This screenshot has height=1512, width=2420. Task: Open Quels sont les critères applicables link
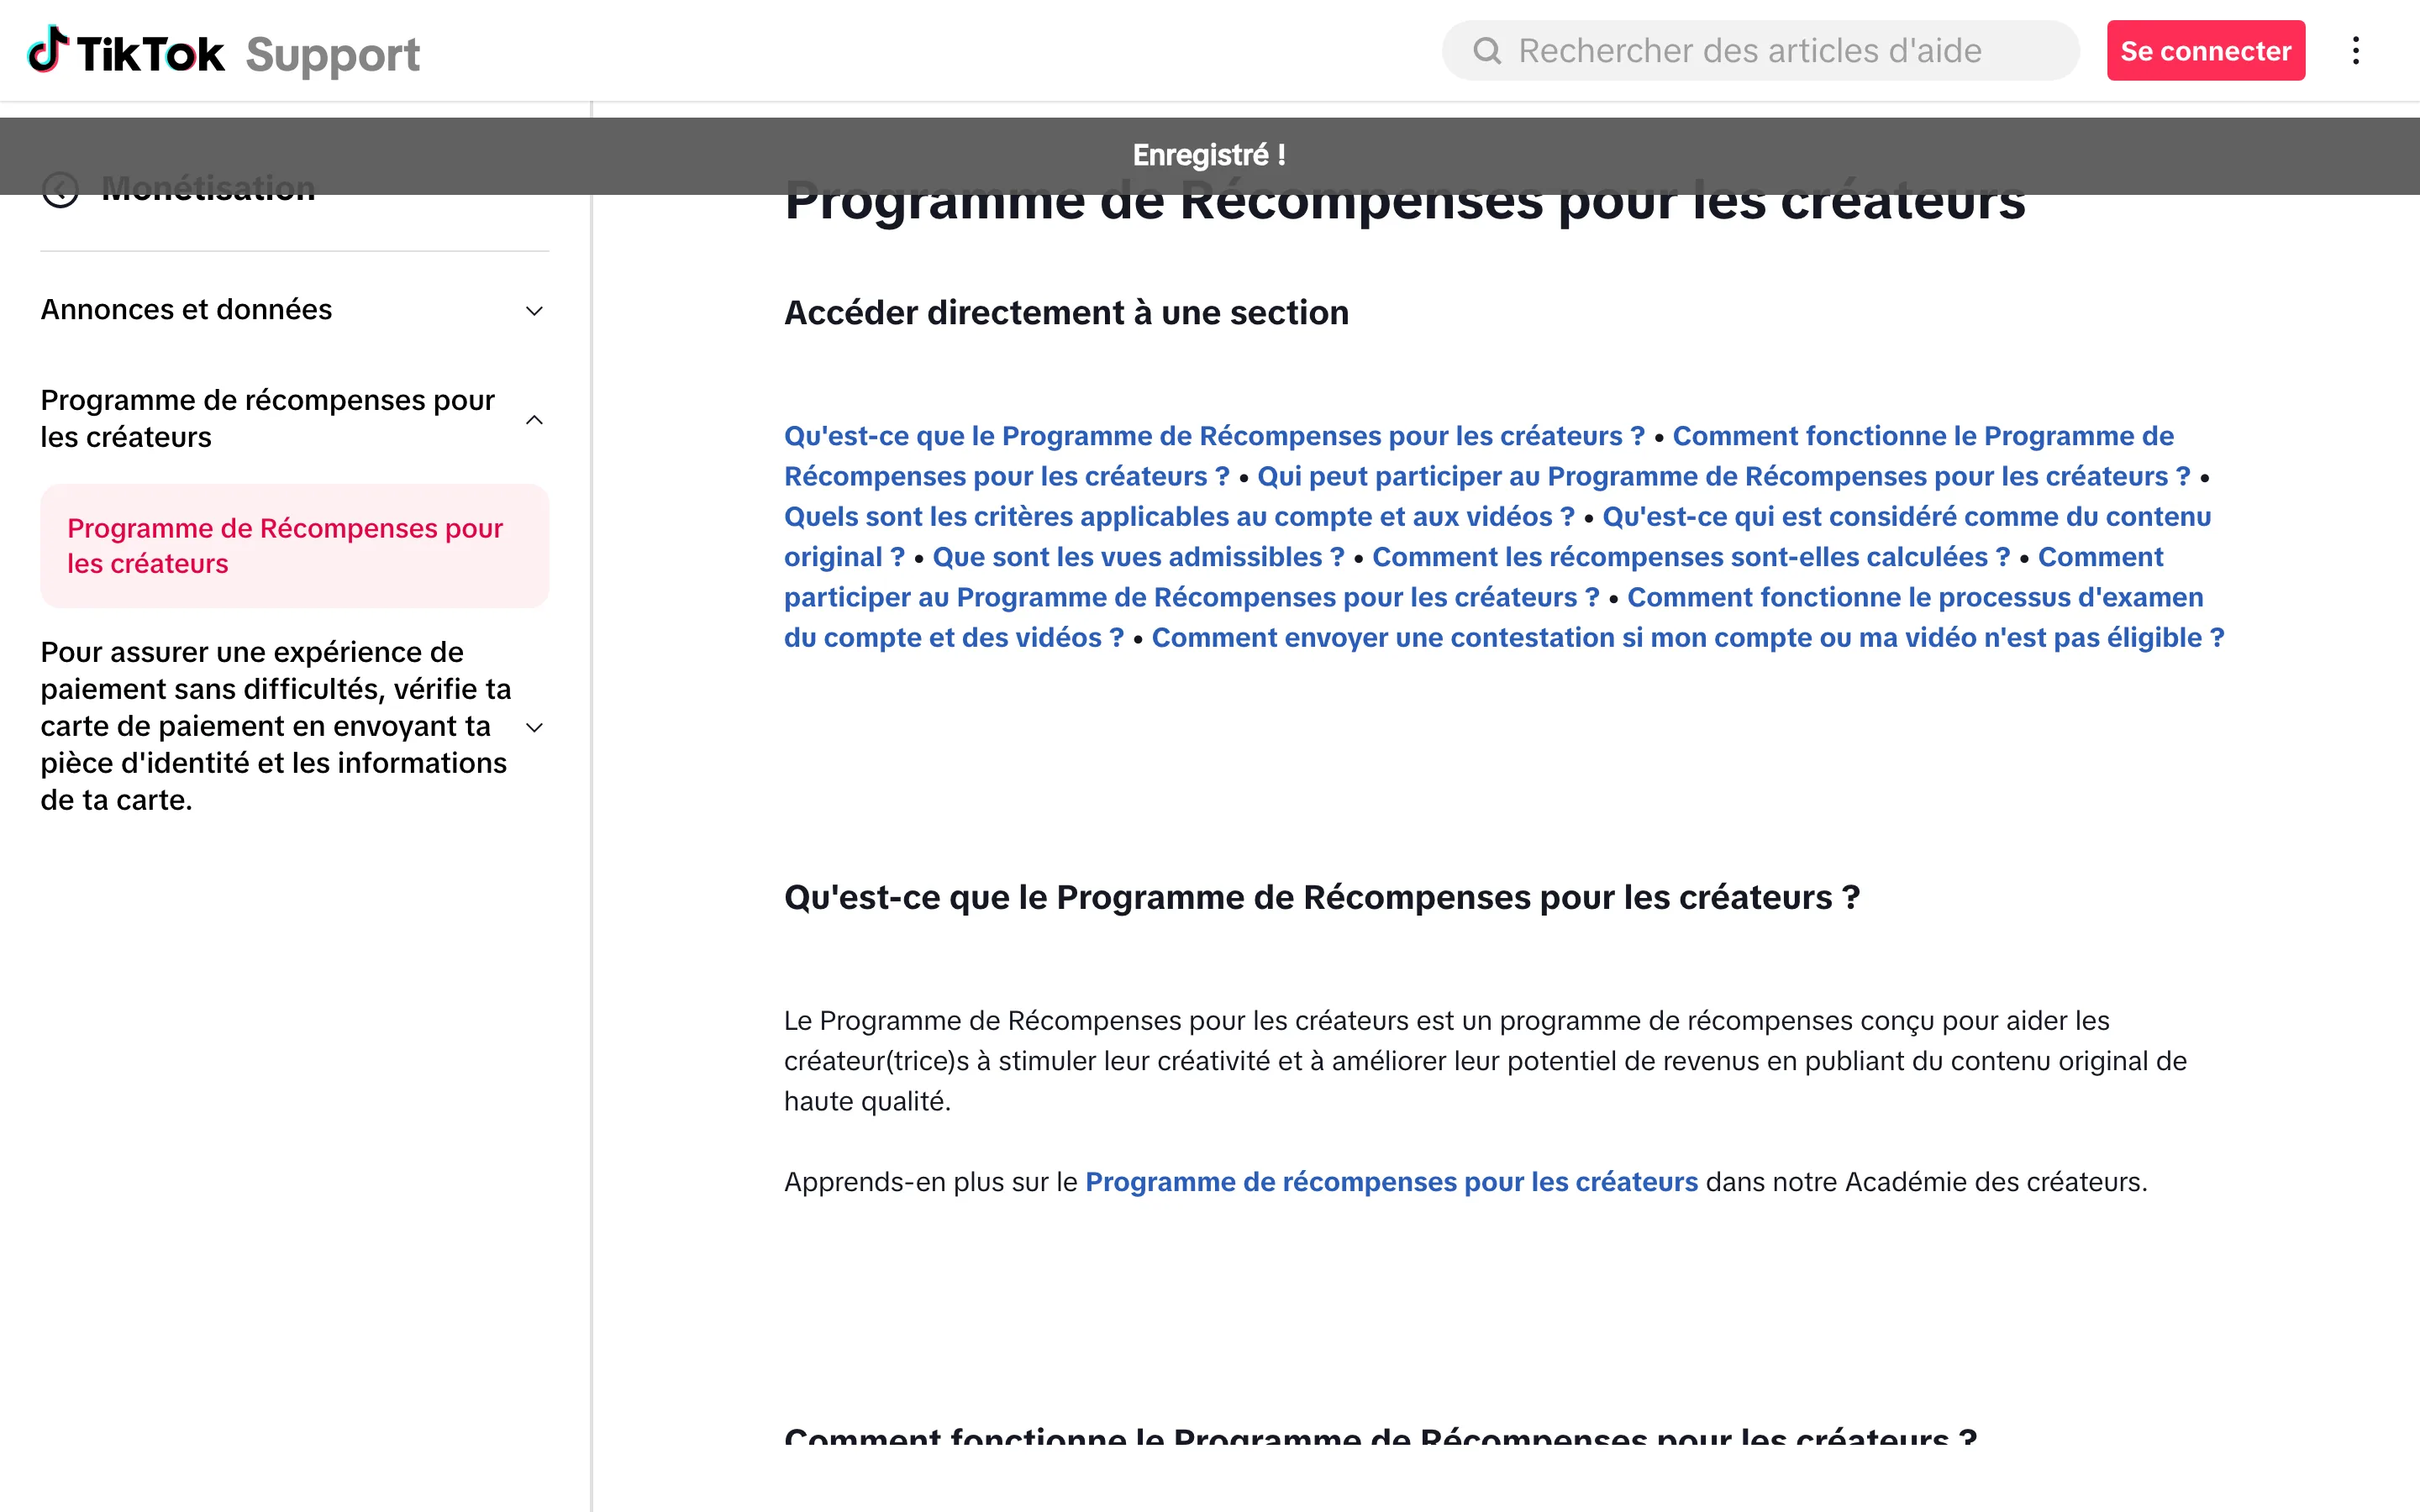click(x=1179, y=517)
